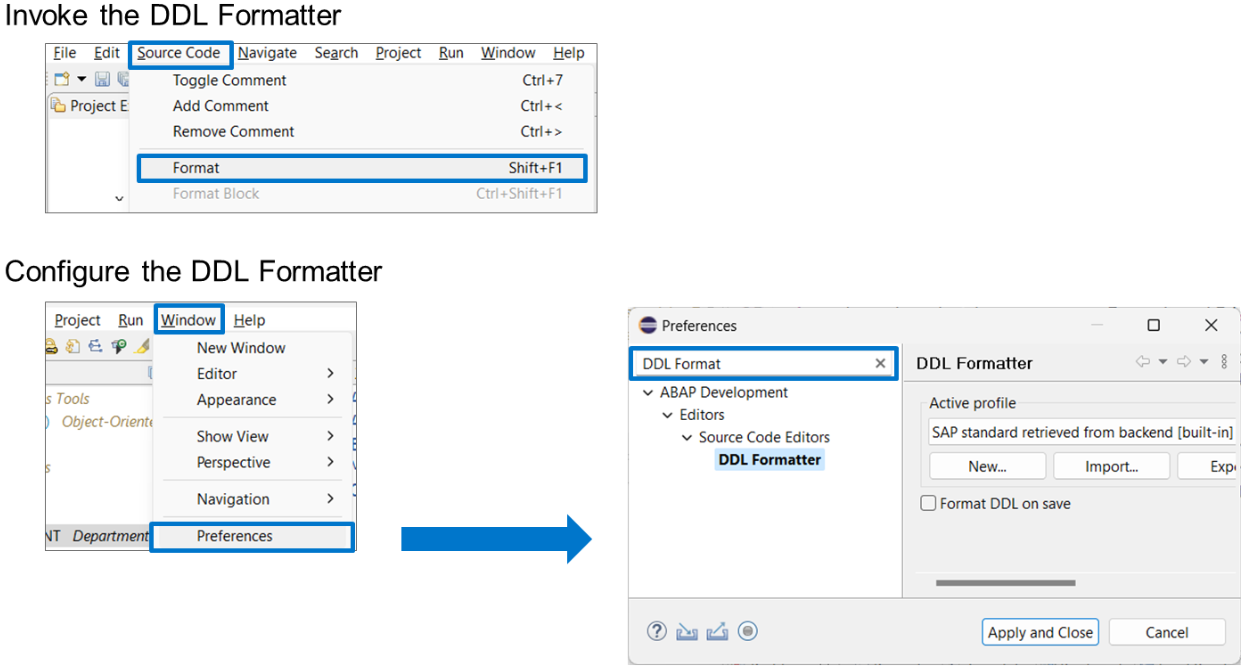Click the green magnifier toolbar icon
1245x668 pixels.
coord(119,346)
